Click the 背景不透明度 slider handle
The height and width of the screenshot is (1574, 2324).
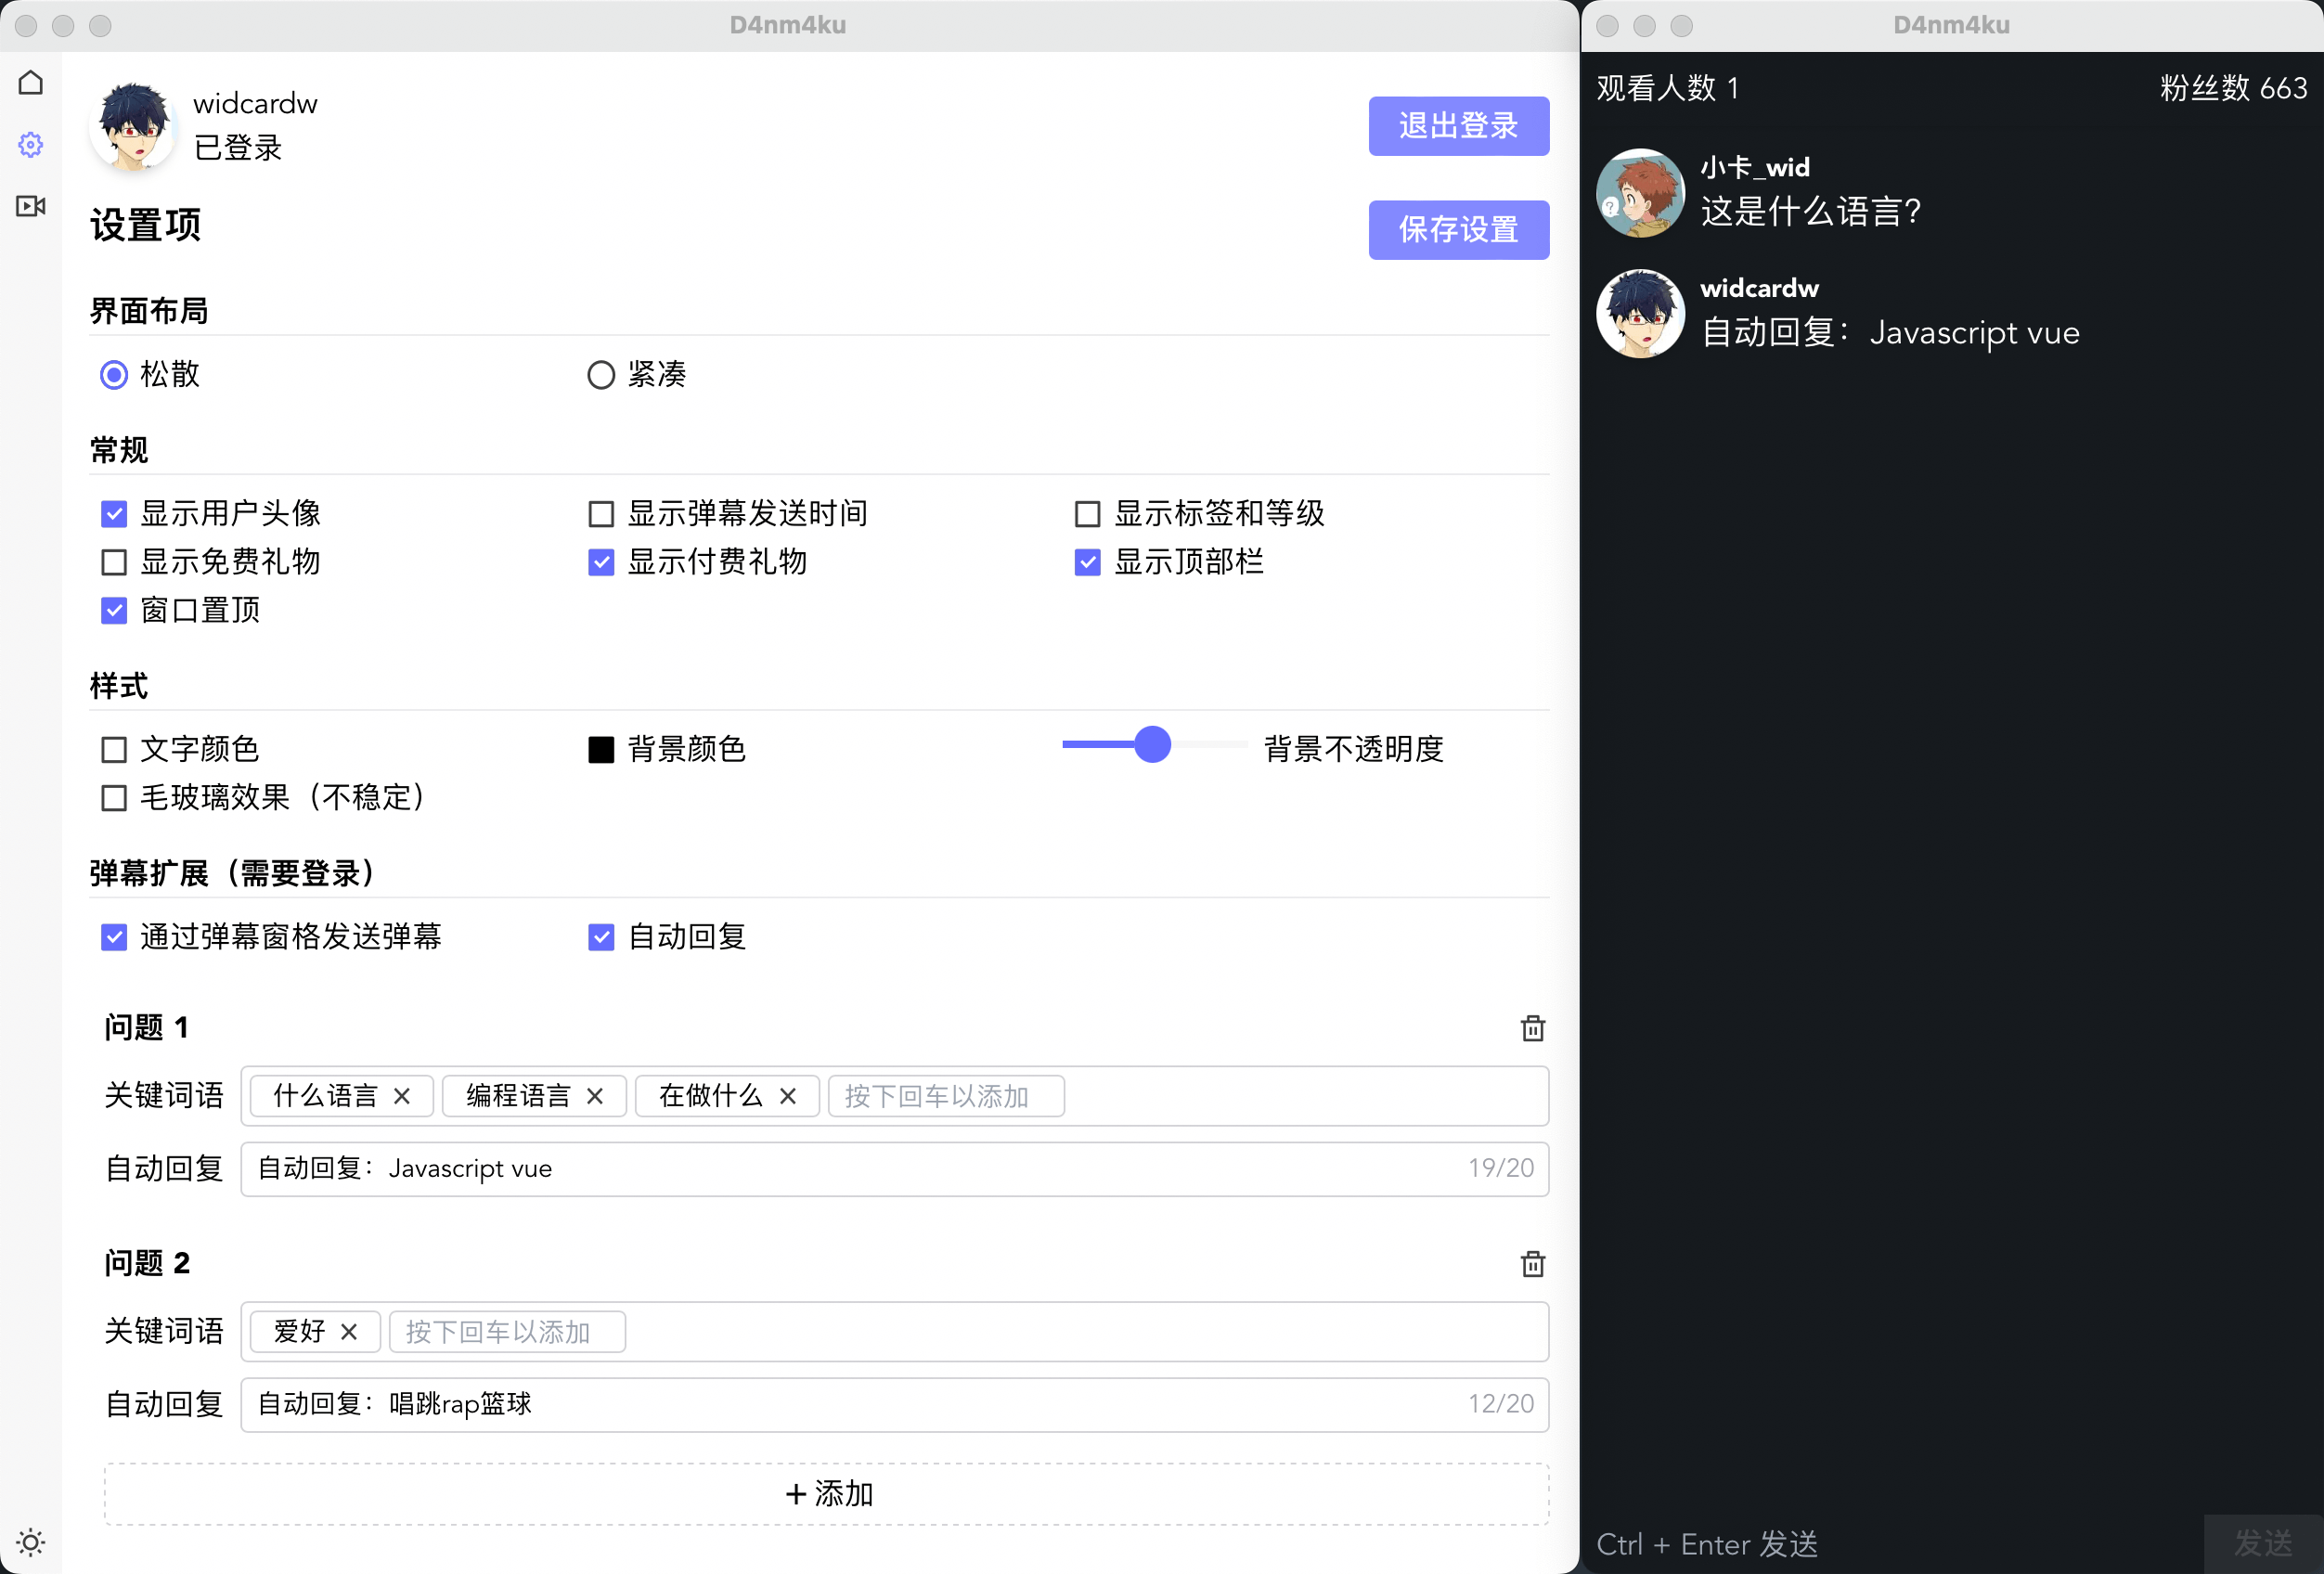(x=1152, y=745)
